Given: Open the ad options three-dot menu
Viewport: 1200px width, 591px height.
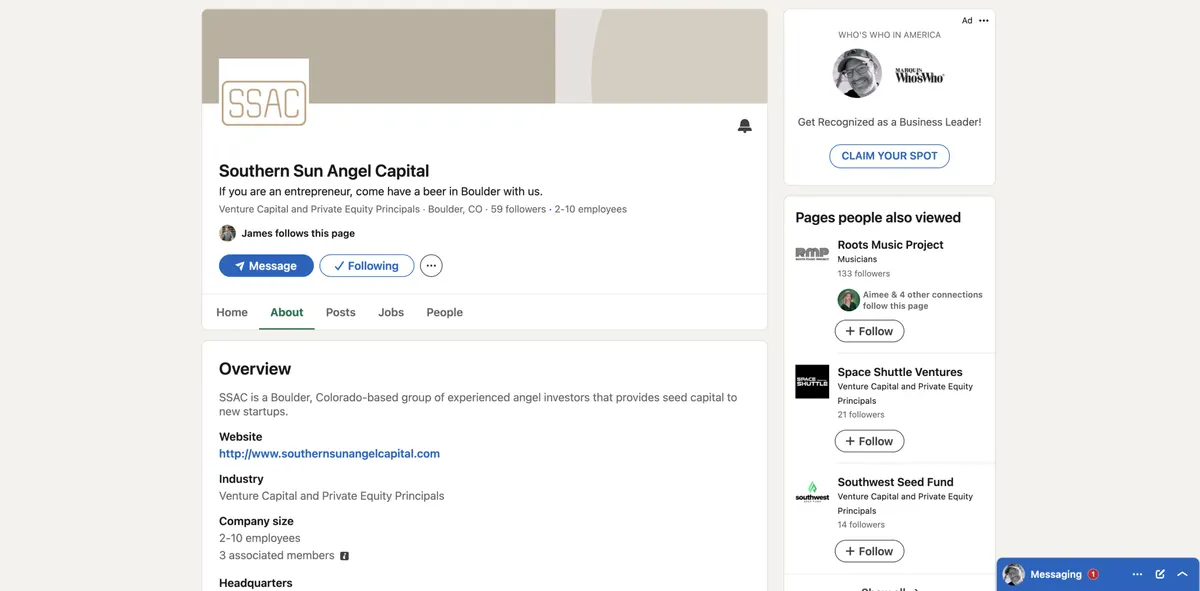Looking at the screenshot, I should pyautogui.click(x=984, y=21).
